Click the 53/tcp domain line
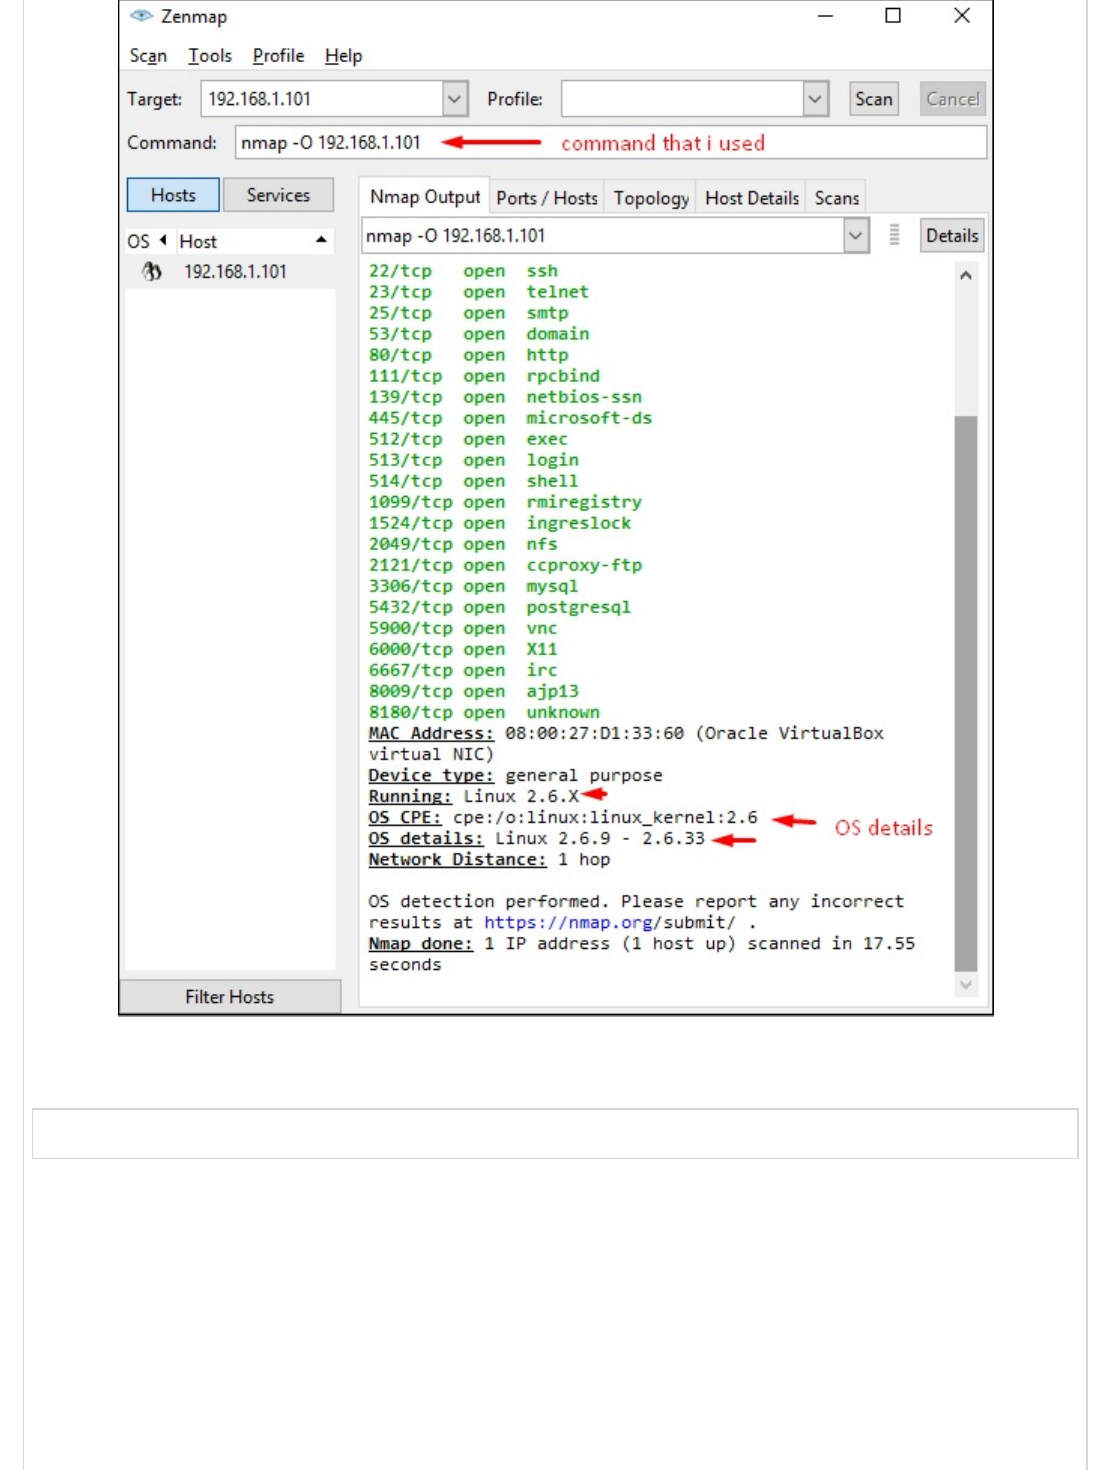Viewport: 1110px width, 1470px height. pos(479,334)
